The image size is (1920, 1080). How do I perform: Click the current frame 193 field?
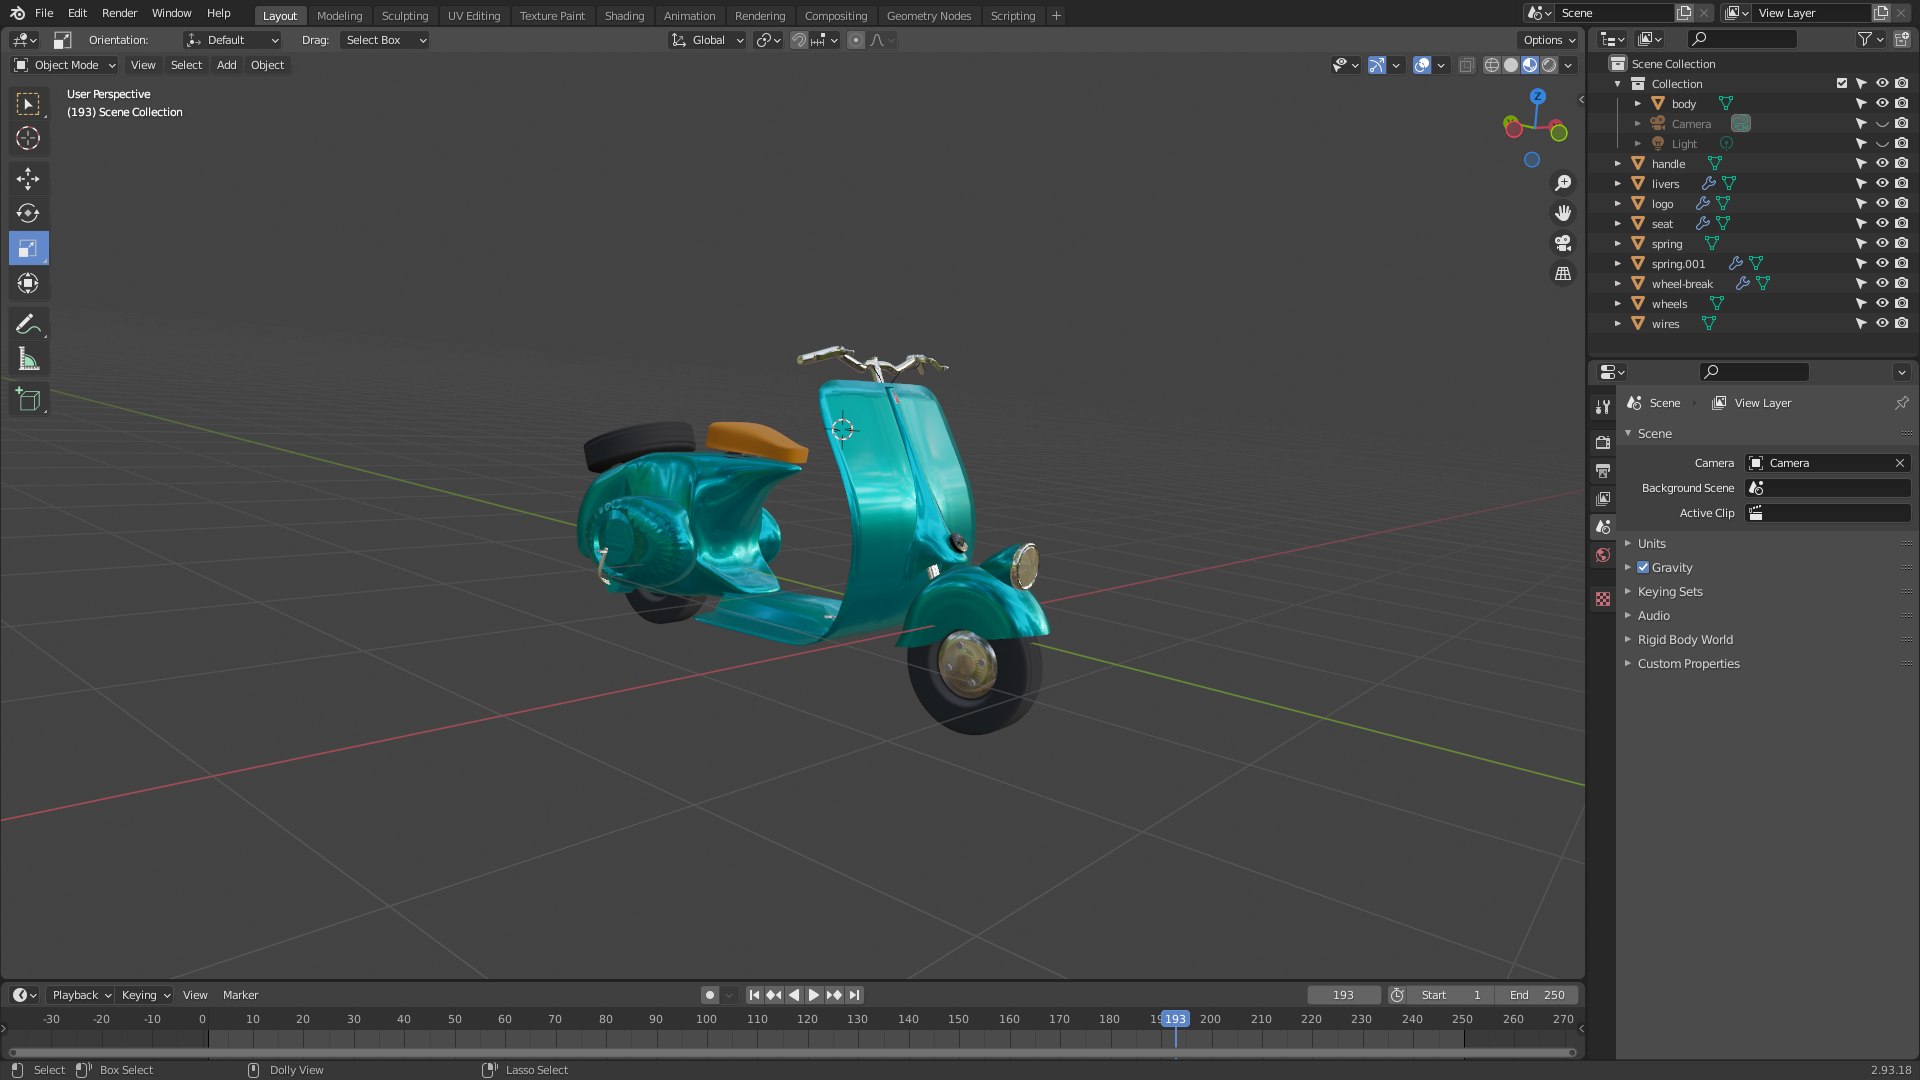point(1343,995)
